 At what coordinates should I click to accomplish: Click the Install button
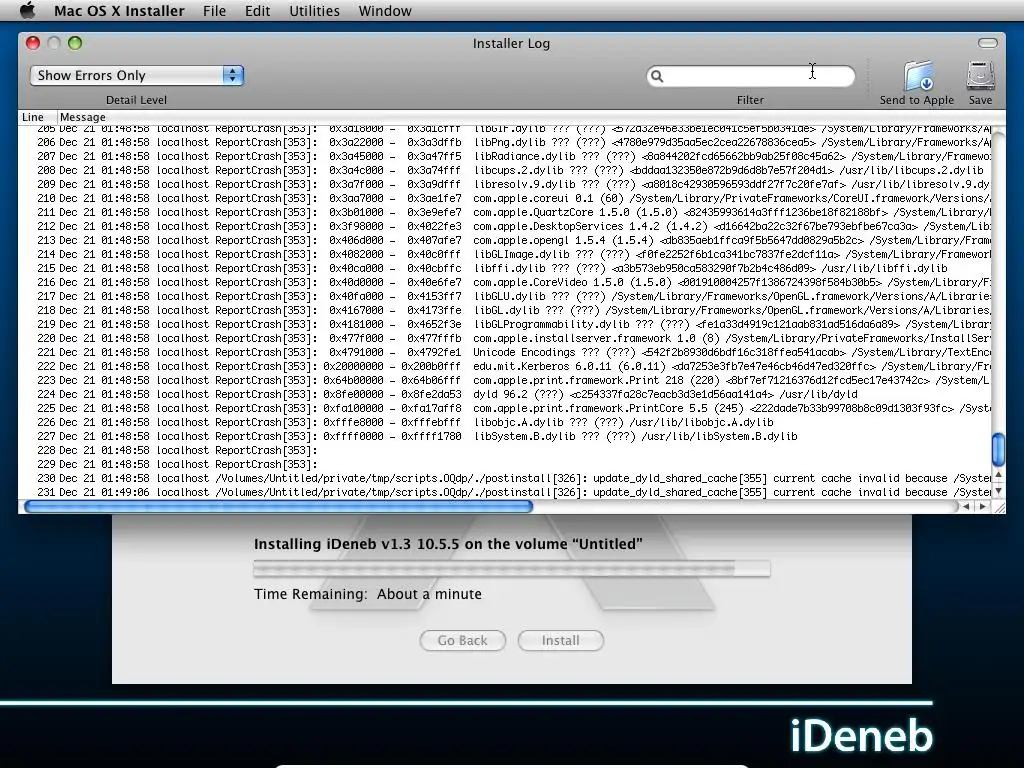(x=560, y=641)
